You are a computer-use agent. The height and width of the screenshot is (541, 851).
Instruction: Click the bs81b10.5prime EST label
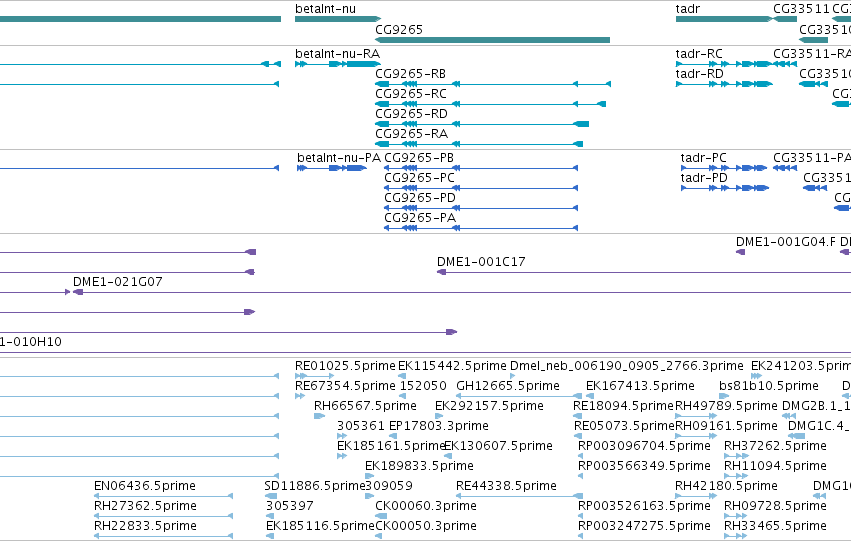[769, 386]
